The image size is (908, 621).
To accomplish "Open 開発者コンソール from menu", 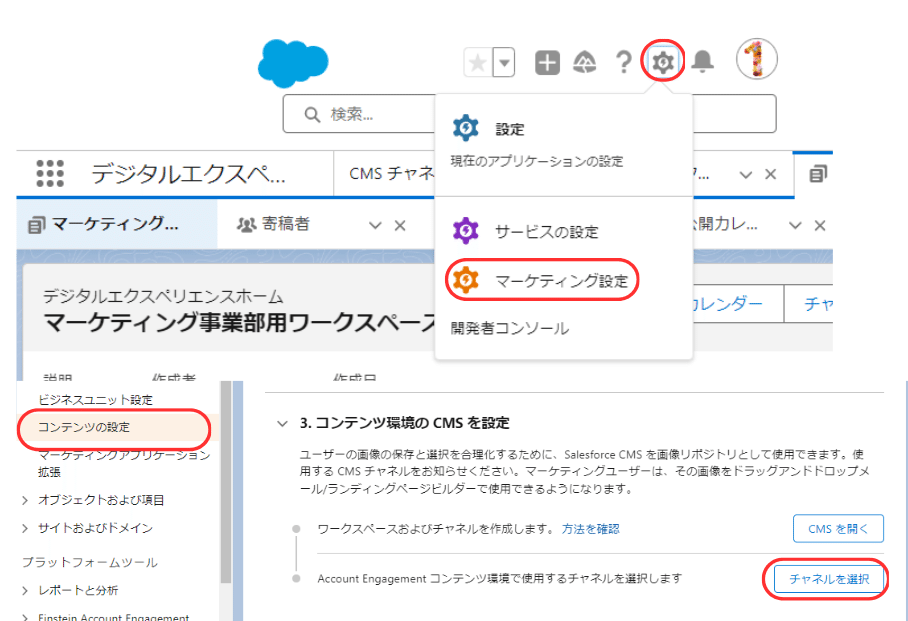I will (x=510, y=328).
